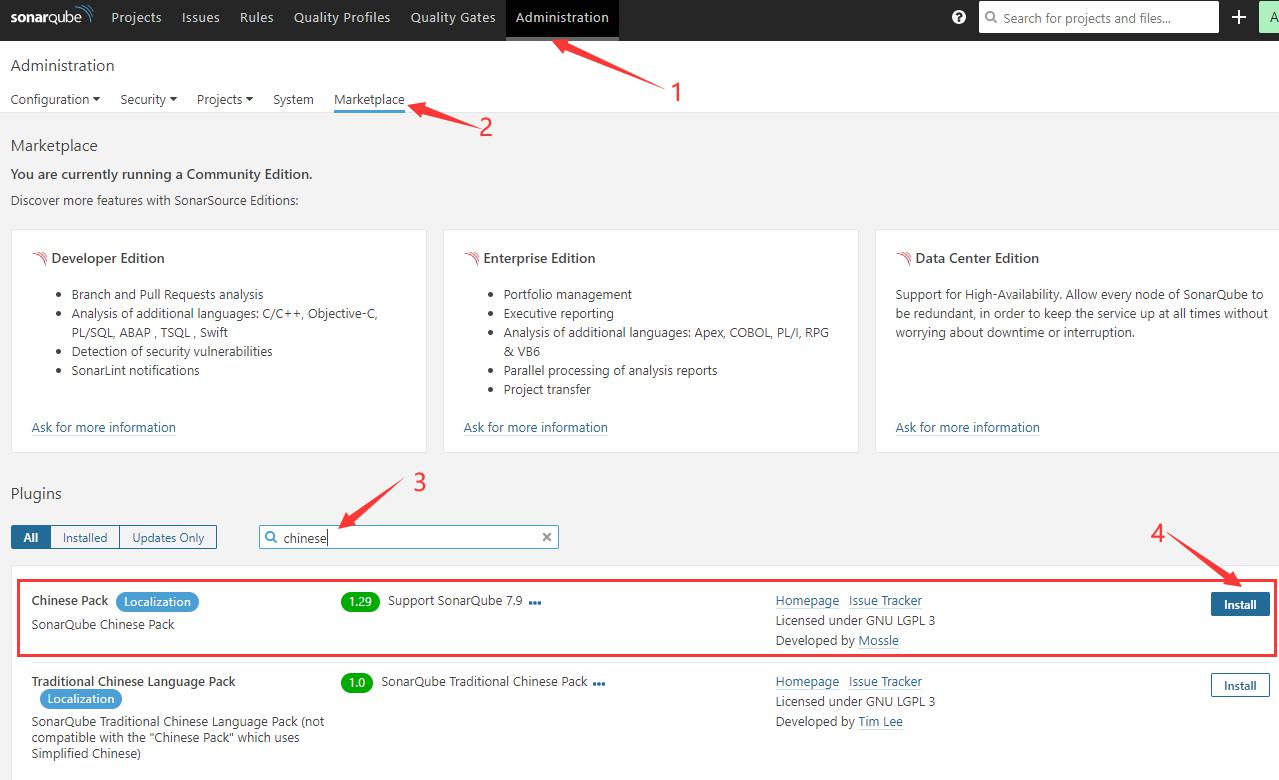Click the Enterprise Edition logo icon
Screen dimensions: 1279x780
(x=472, y=258)
